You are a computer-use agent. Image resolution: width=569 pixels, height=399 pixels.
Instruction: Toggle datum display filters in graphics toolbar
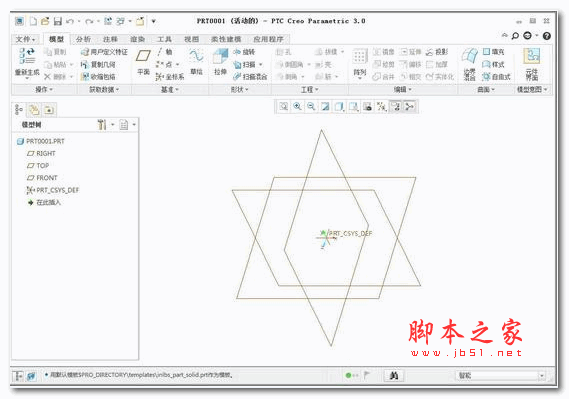pyautogui.click(x=382, y=107)
